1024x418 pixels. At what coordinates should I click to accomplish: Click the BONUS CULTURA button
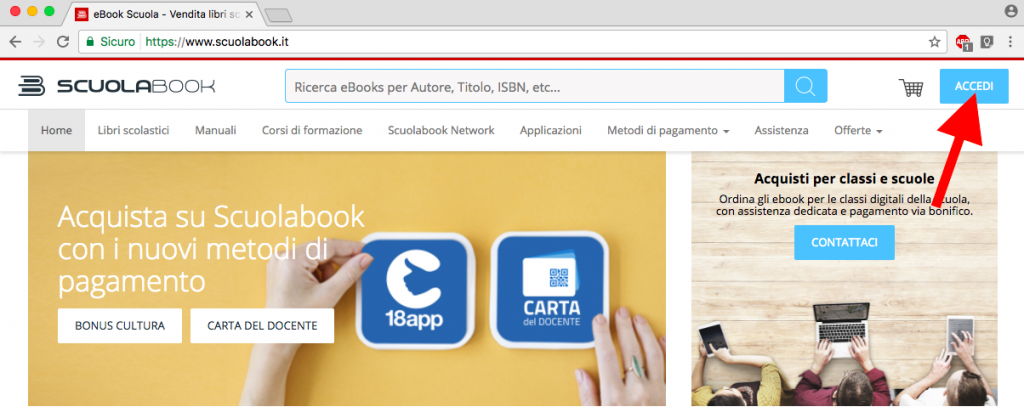click(x=120, y=325)
